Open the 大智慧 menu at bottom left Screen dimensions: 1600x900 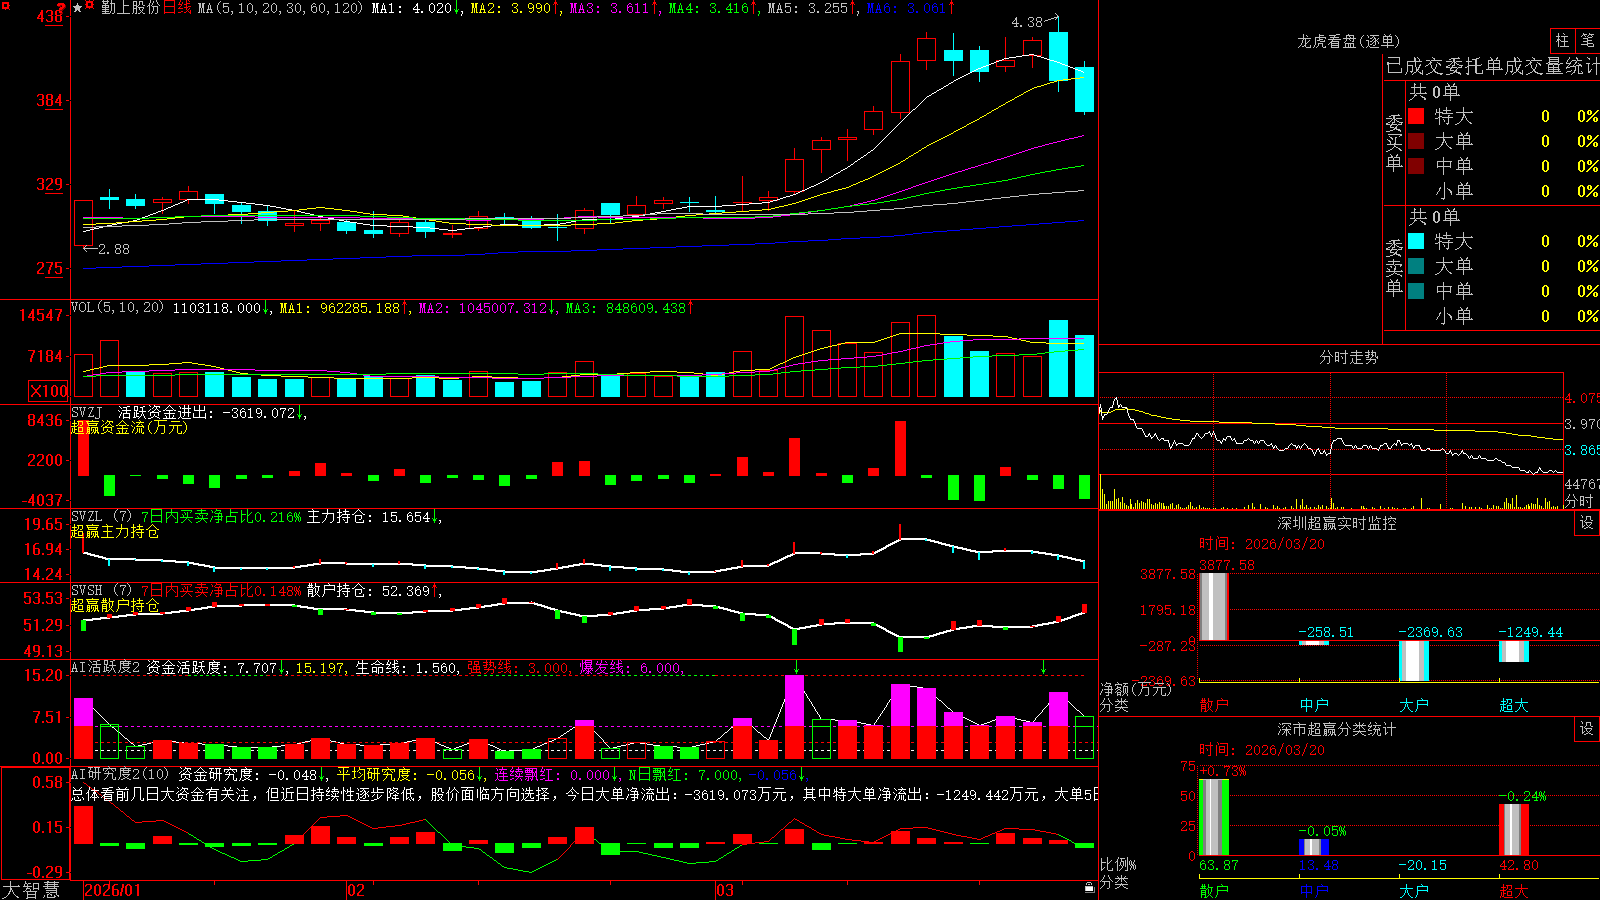click(31, 890)
